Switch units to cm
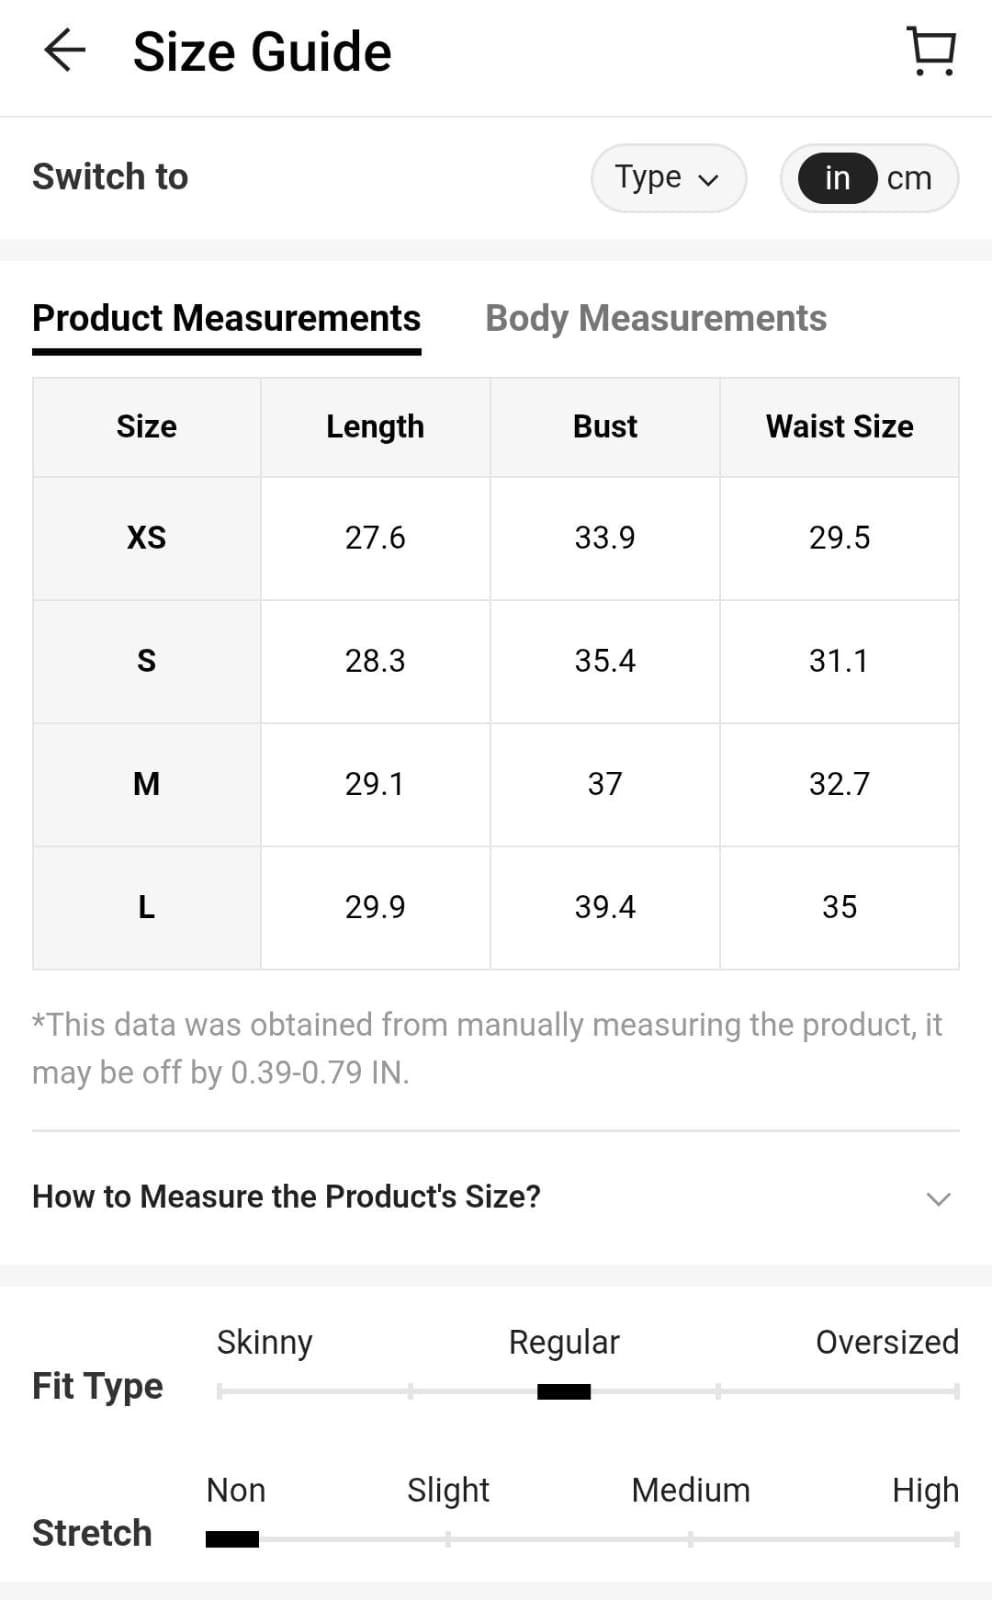This screenshot has height=1600, width=992. click(x=909, y=178)
